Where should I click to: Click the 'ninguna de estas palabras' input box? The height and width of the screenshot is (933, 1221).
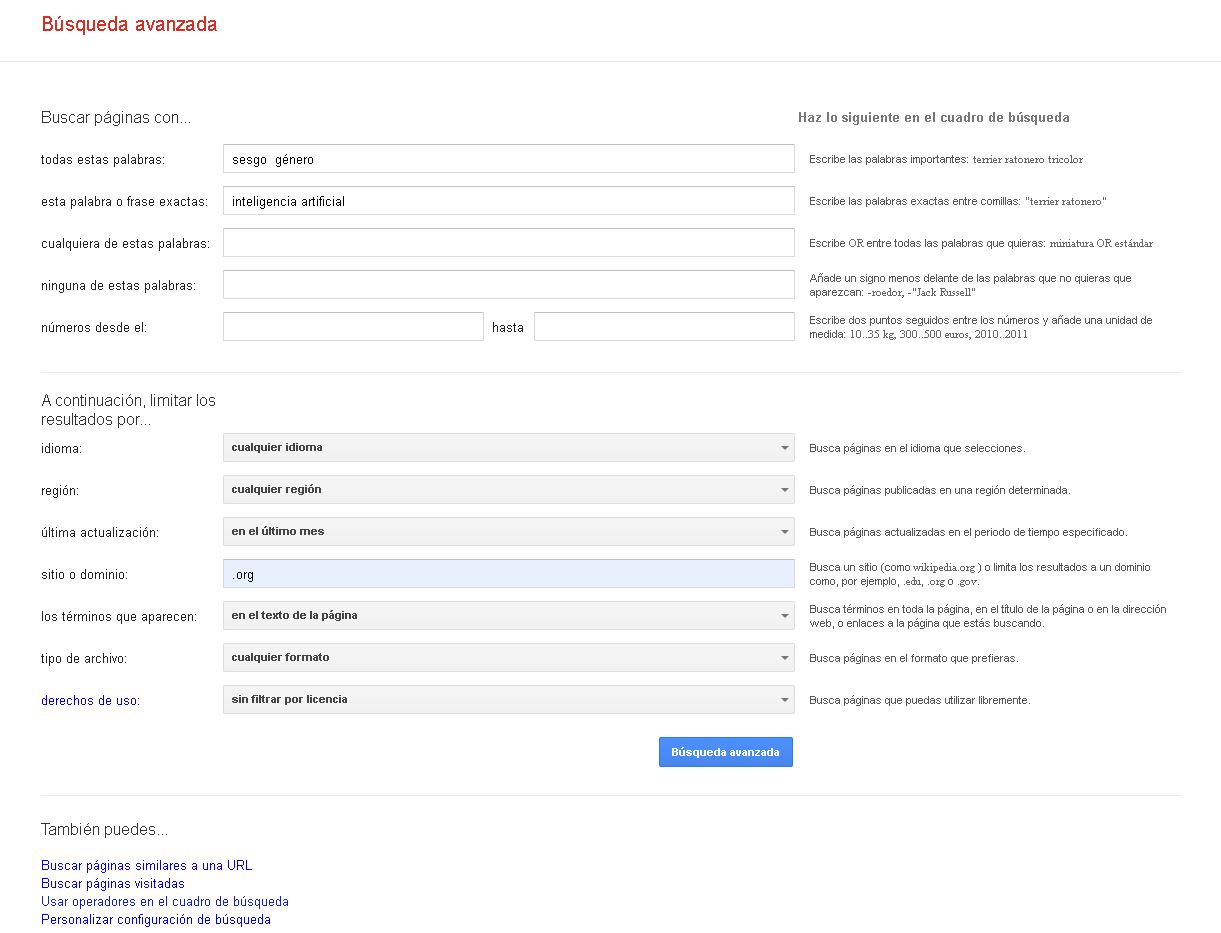point(508,285)
